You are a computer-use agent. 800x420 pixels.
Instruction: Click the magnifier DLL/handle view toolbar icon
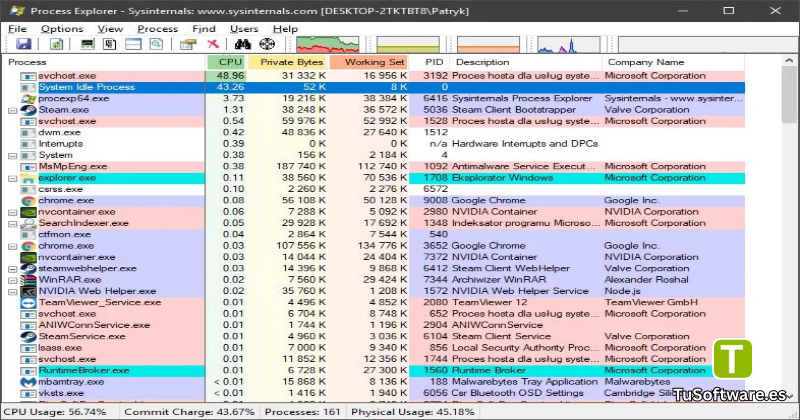pyautogui.click(x=156, y=44)
